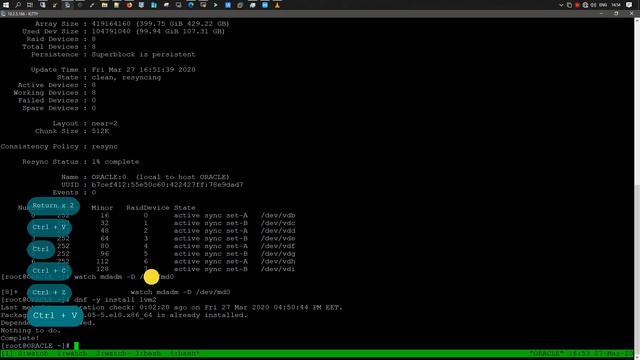Open the Windows notification center icon
Image resolution: width=640 pixels, height=360 pixels.
(x=629, y=5)
